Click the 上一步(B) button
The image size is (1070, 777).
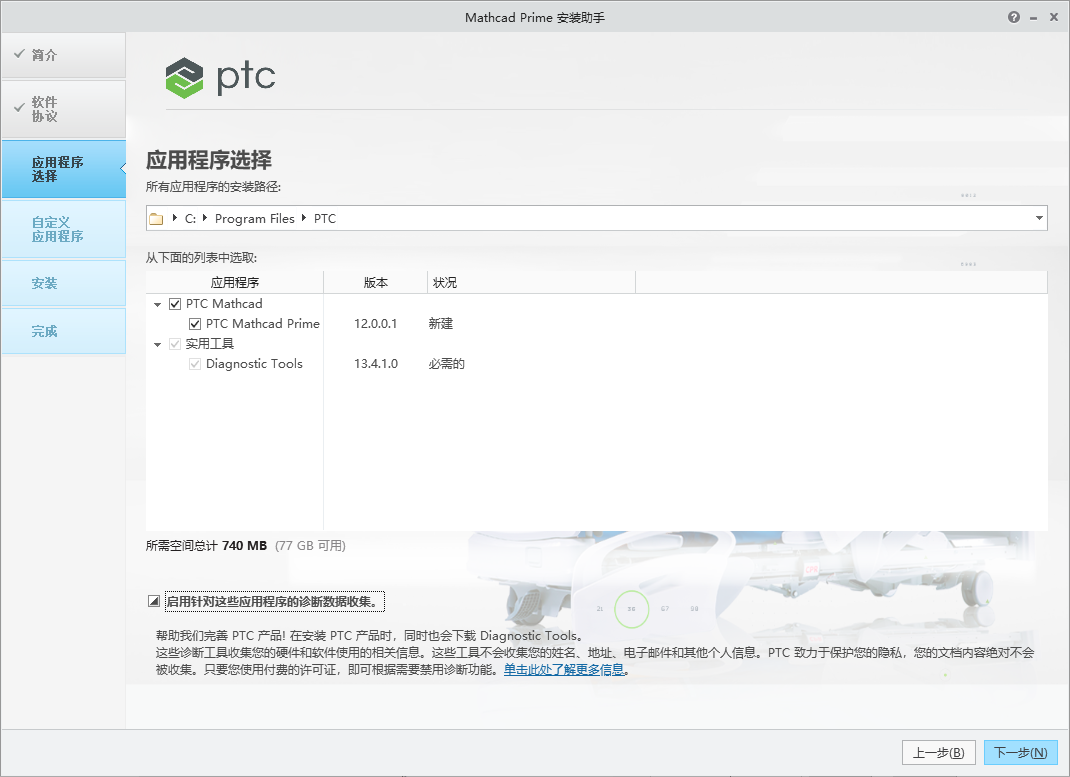click(938, 752)
